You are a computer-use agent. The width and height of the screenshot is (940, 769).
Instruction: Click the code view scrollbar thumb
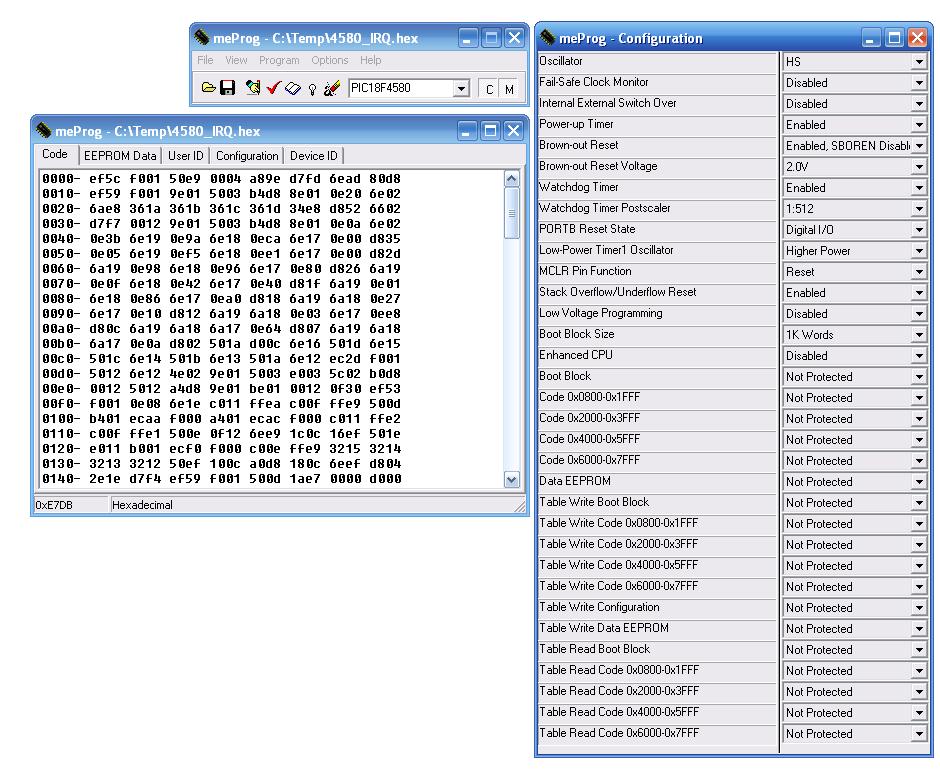coord(511,213)
